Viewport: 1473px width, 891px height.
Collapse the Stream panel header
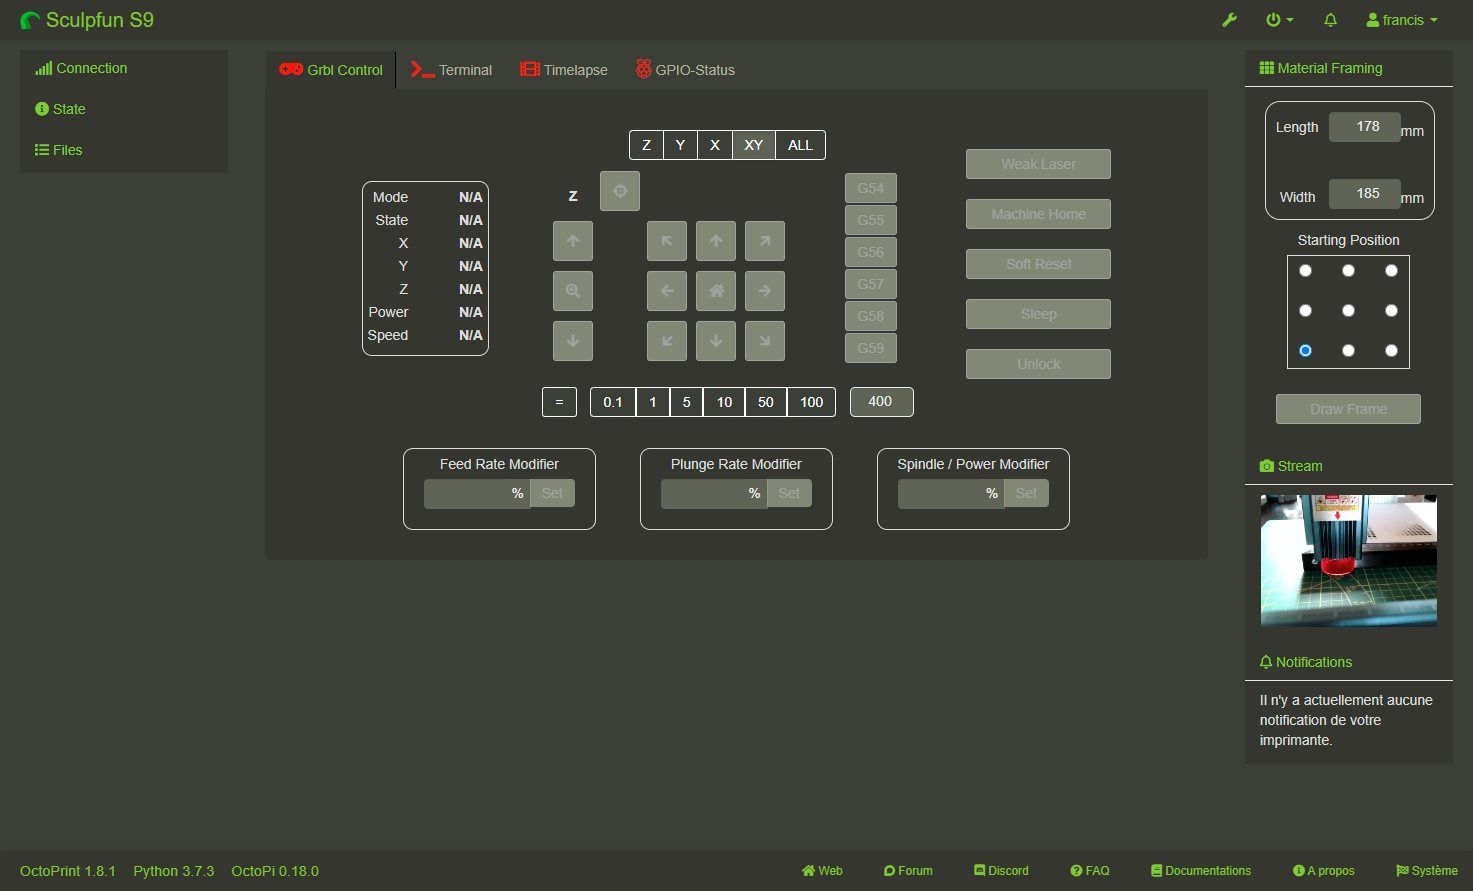click(x=1291, y=466)
